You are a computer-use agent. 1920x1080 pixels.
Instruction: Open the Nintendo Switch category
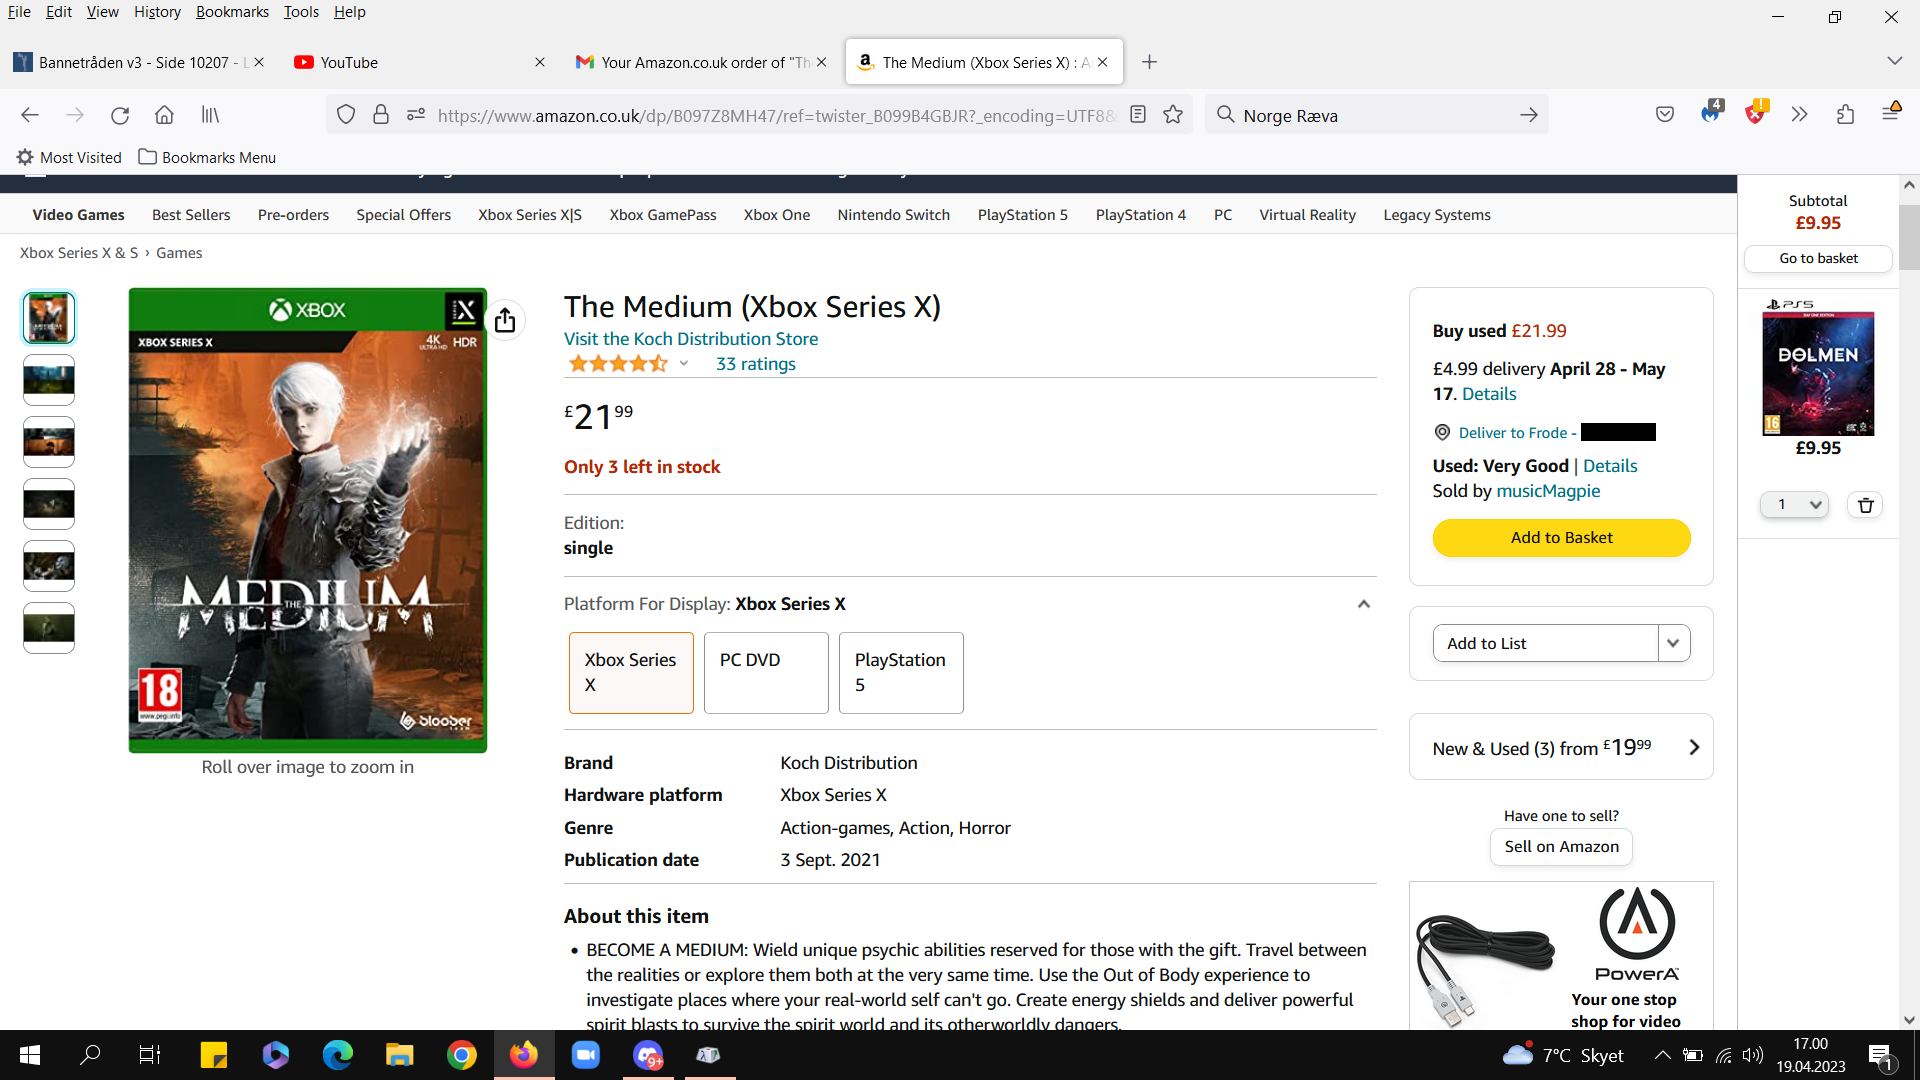point(893,215)
